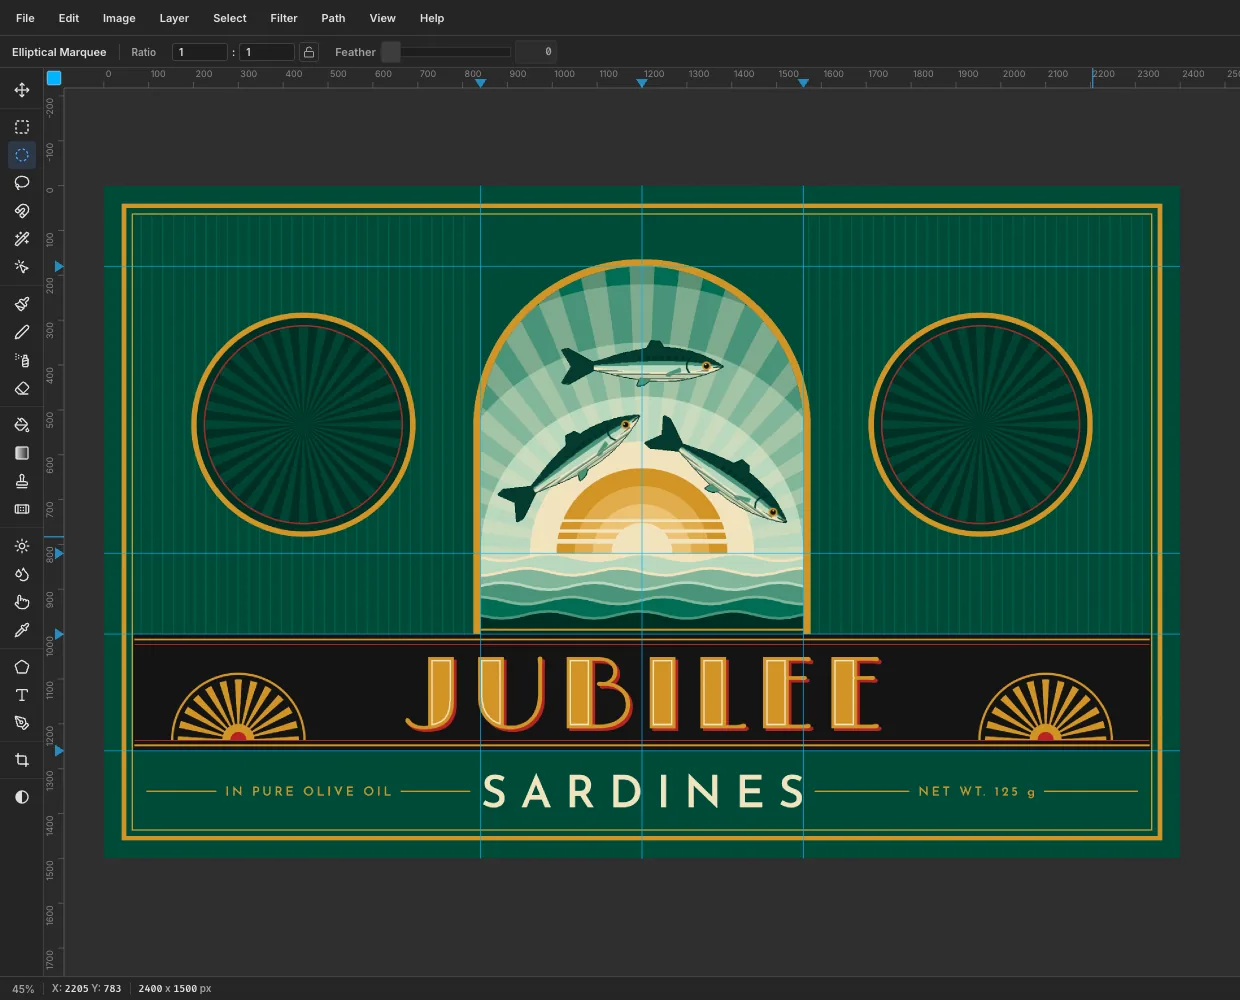Select the Clone Stamp tool
The image size is (1240, 1000).
pos(22,481)
